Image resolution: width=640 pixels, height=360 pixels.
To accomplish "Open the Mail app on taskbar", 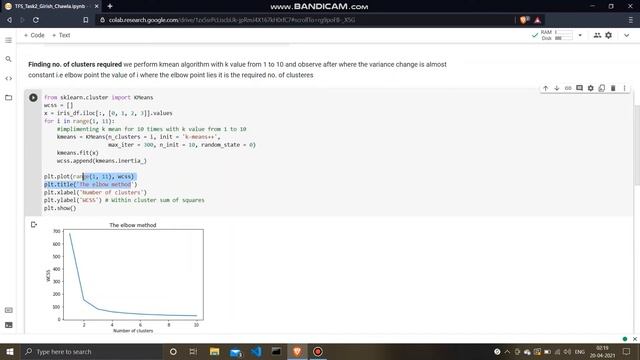I will 236,351.
